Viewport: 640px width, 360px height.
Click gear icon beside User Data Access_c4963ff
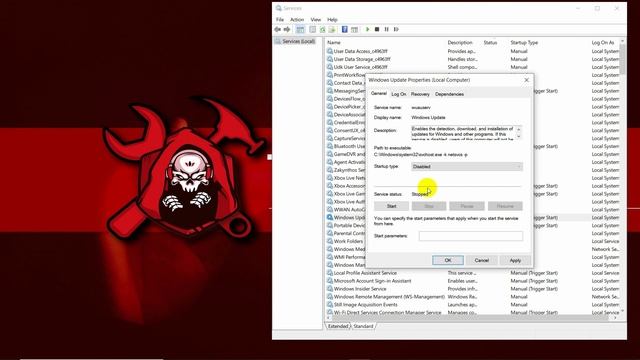tap(330, 51)
